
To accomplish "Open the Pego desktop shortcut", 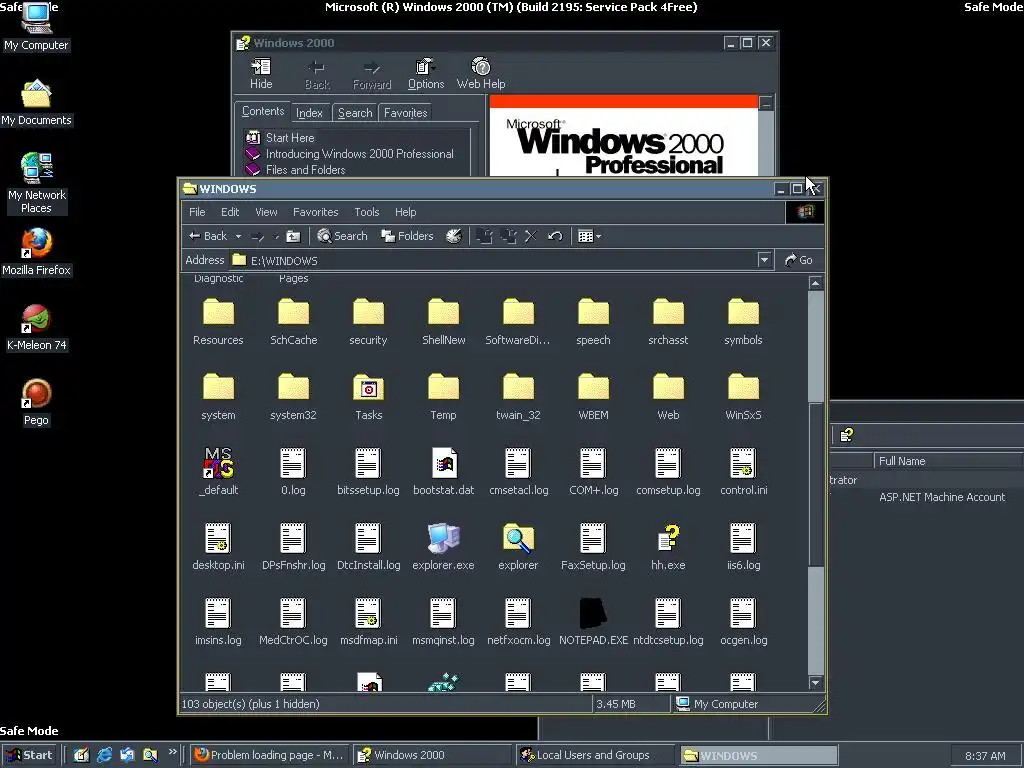I will [x=37, y=403].
